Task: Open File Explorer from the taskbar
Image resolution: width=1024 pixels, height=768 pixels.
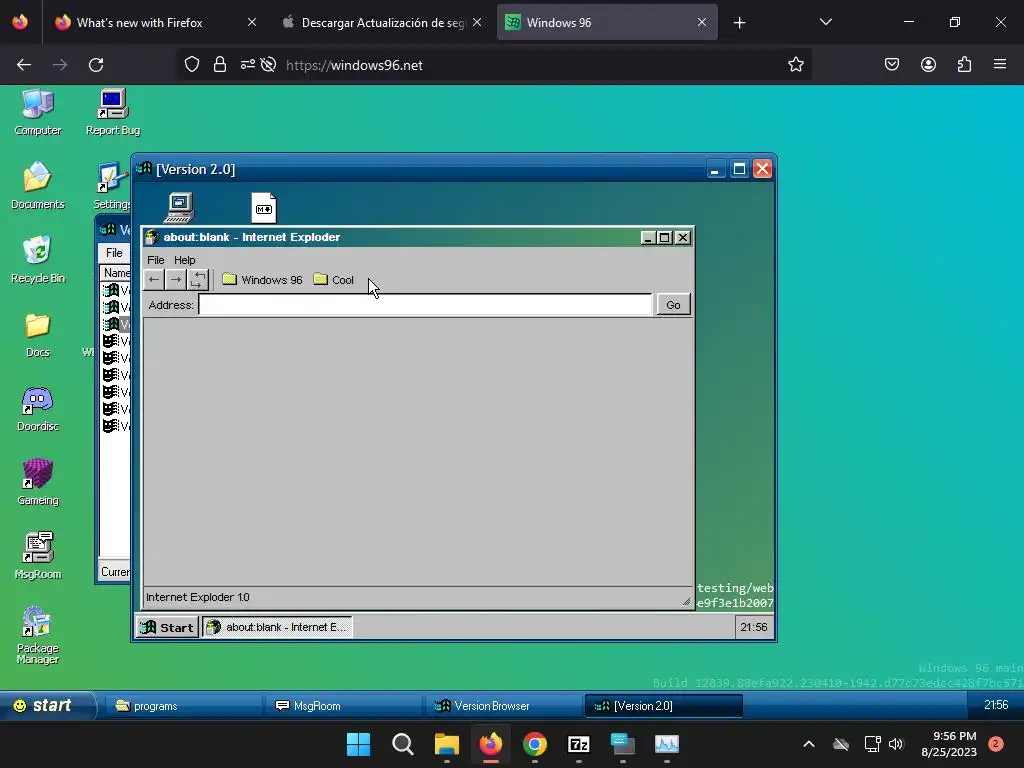Action: (x=447, y=744)
